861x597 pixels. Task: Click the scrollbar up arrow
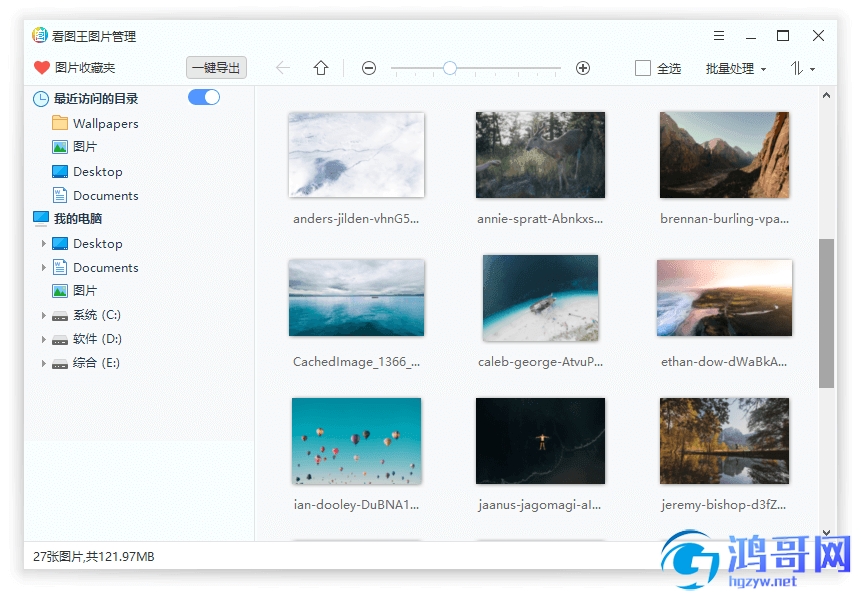[826, 96]
